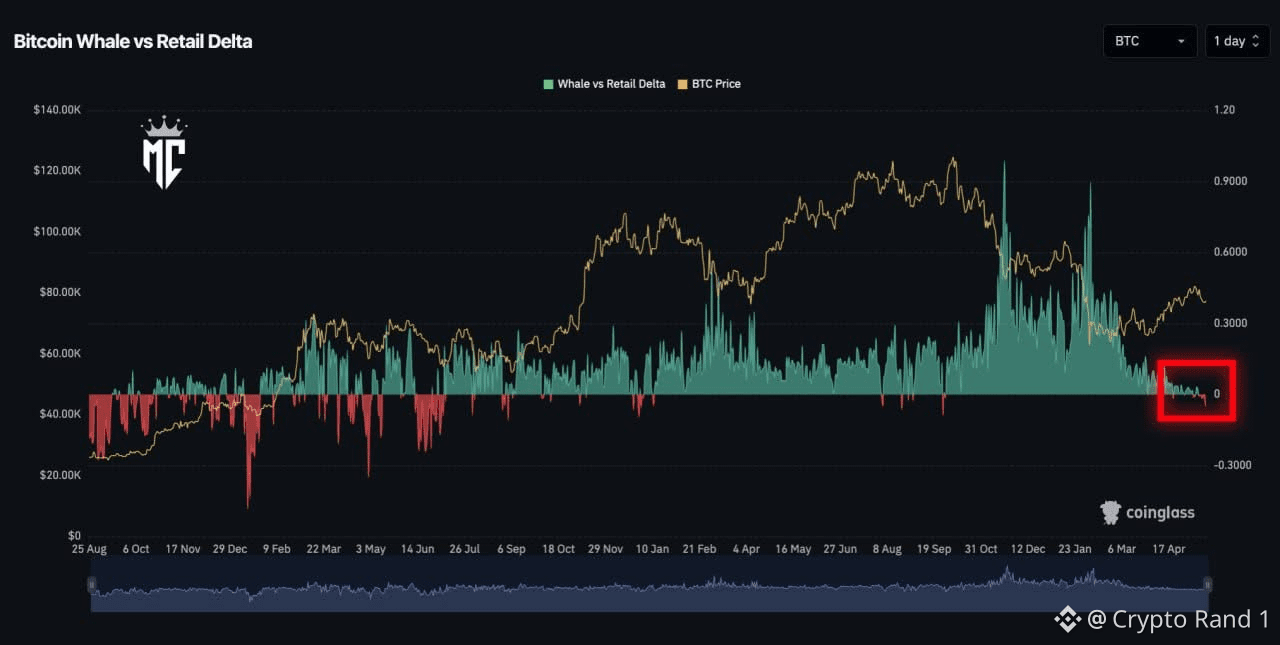
Task: Click the $140.00K price axis label
Action: [56, 110]
